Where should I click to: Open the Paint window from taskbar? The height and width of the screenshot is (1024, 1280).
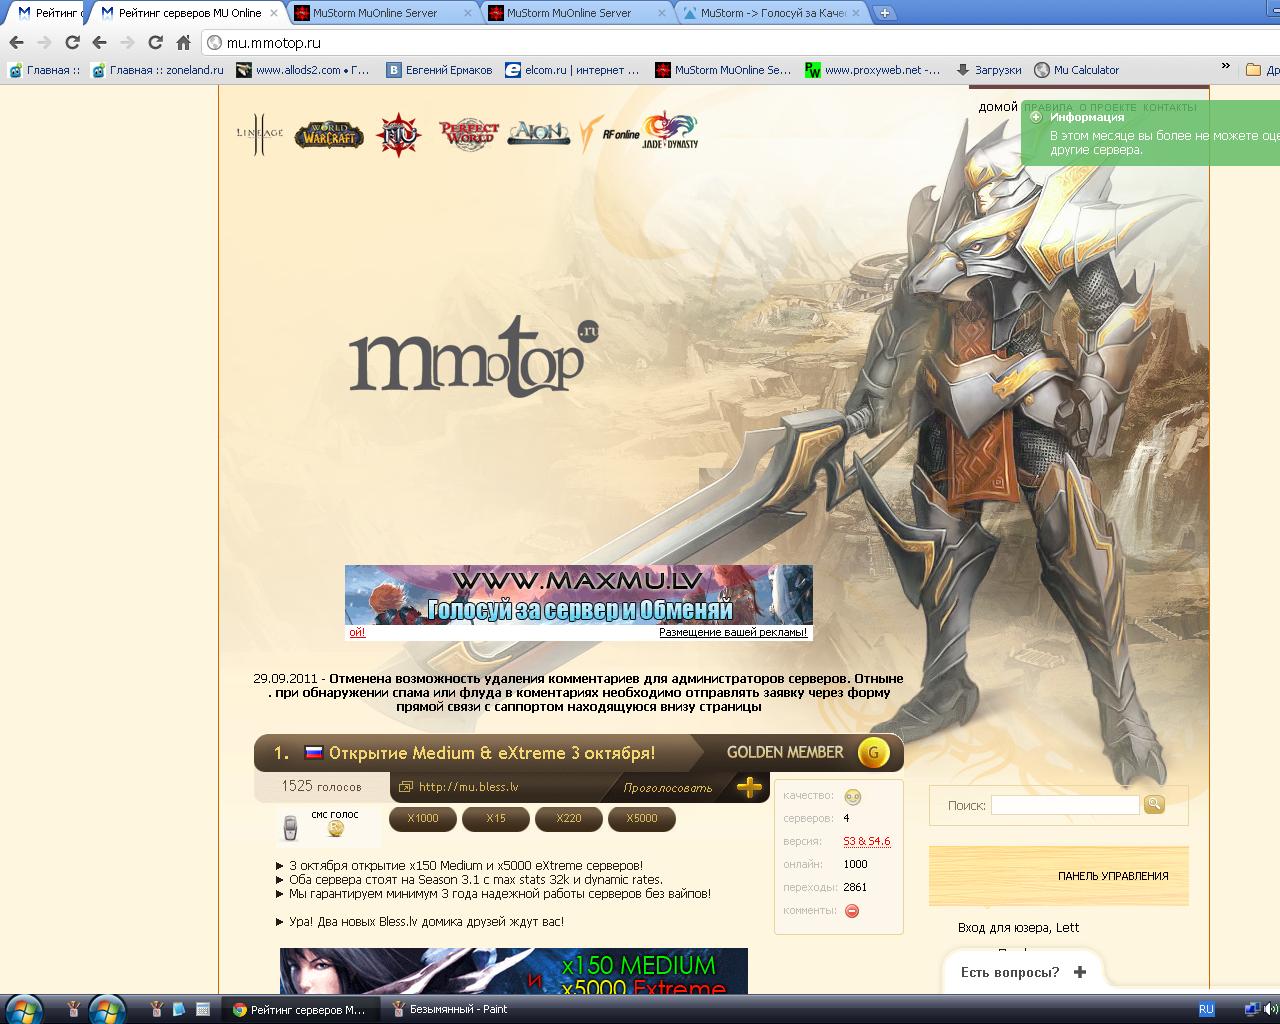pos(458,1009)
